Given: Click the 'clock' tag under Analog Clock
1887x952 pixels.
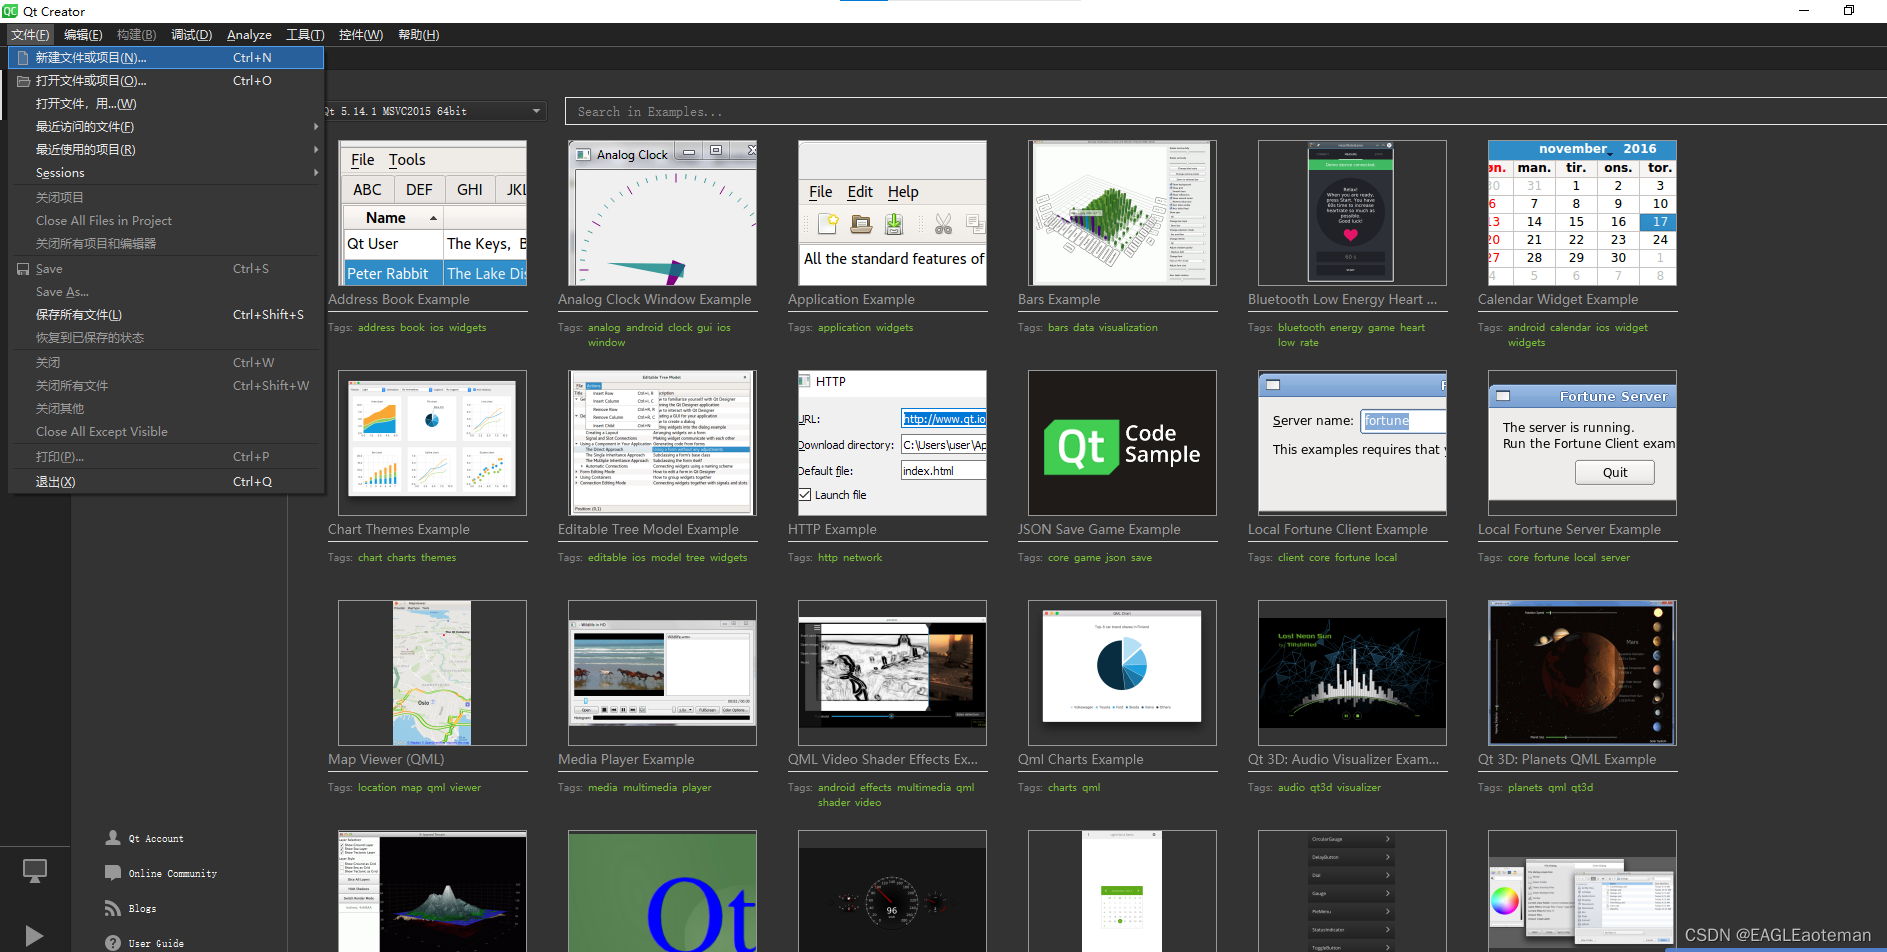Looking at the screenshot, I should (x=680, y=328).
